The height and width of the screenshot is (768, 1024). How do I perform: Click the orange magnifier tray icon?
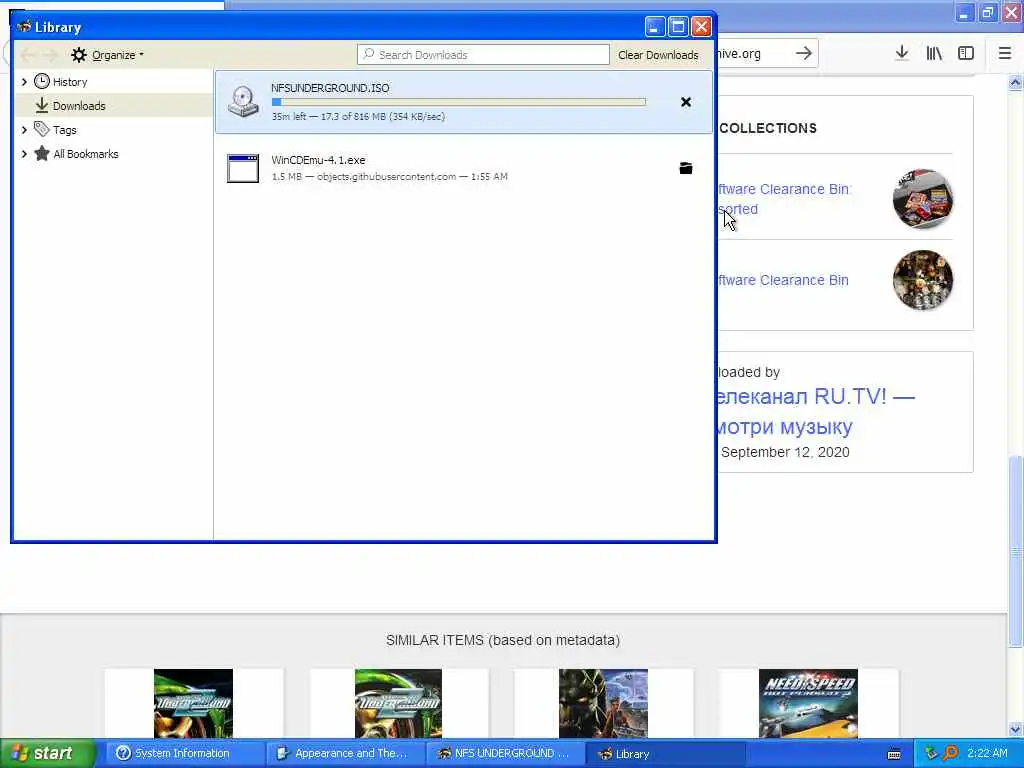[x=951, y=754]
